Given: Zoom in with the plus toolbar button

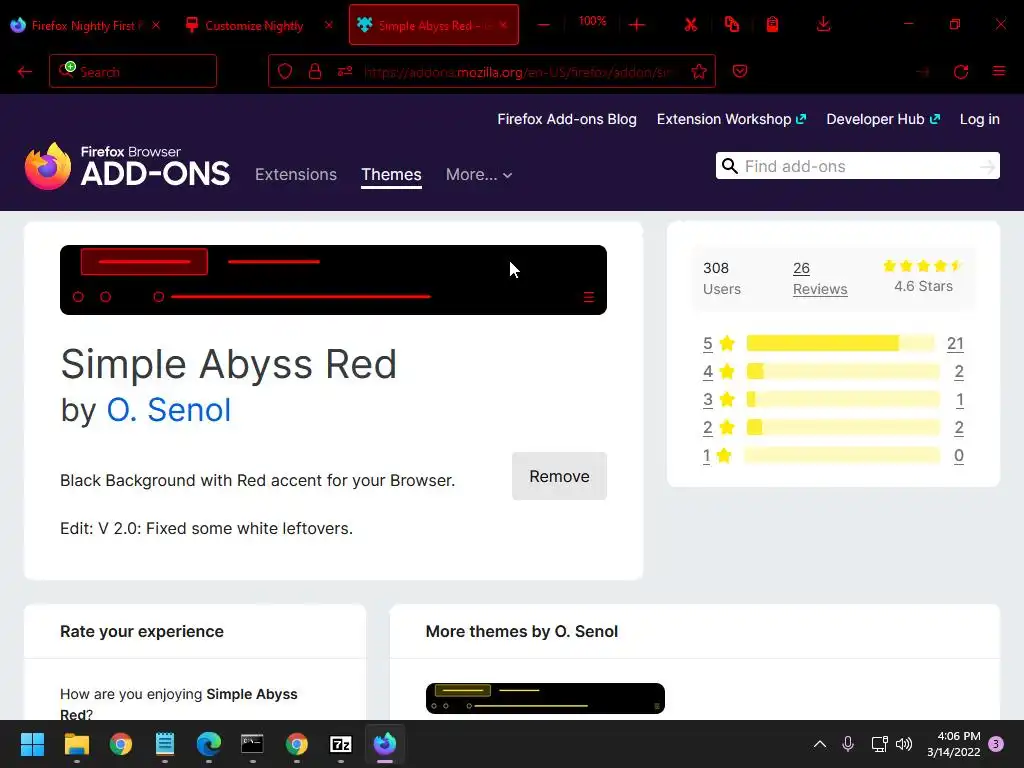Looking at the screenshot, I should (637, 25).
